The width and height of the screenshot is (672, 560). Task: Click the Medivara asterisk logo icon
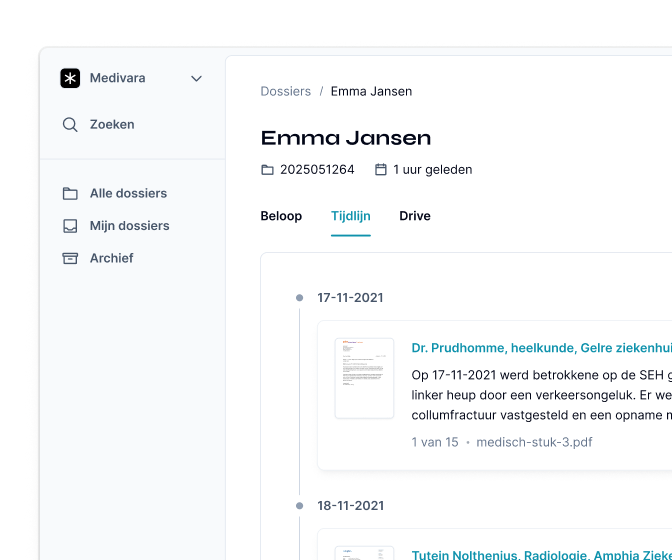70,78
